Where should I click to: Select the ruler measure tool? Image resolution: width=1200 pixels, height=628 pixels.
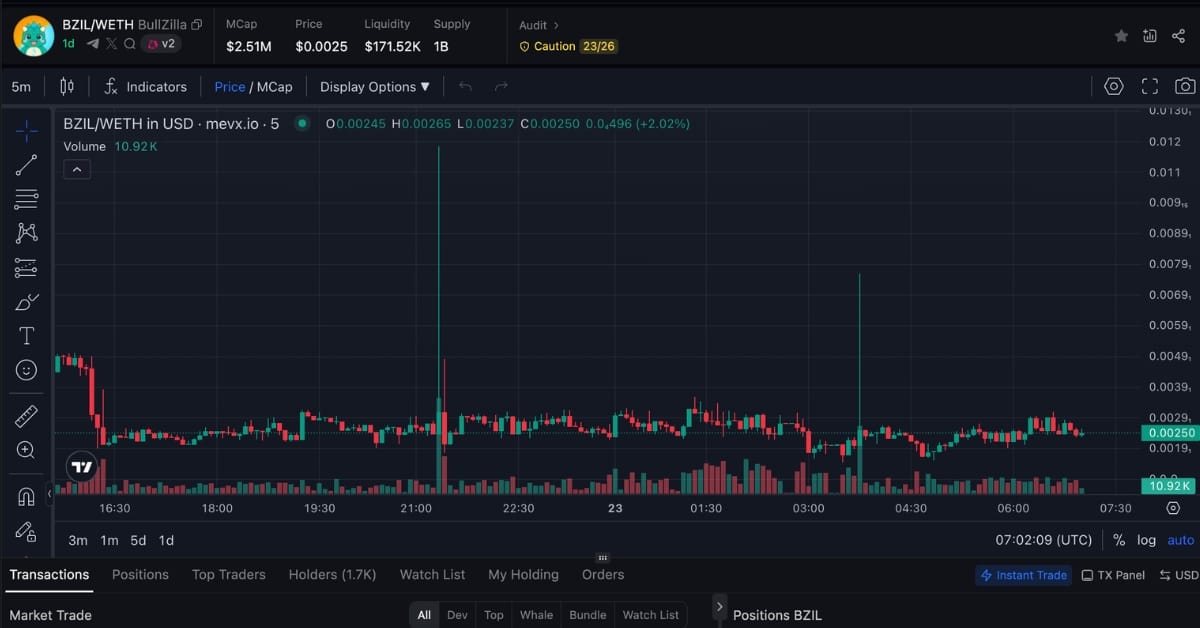click(26, 416)
